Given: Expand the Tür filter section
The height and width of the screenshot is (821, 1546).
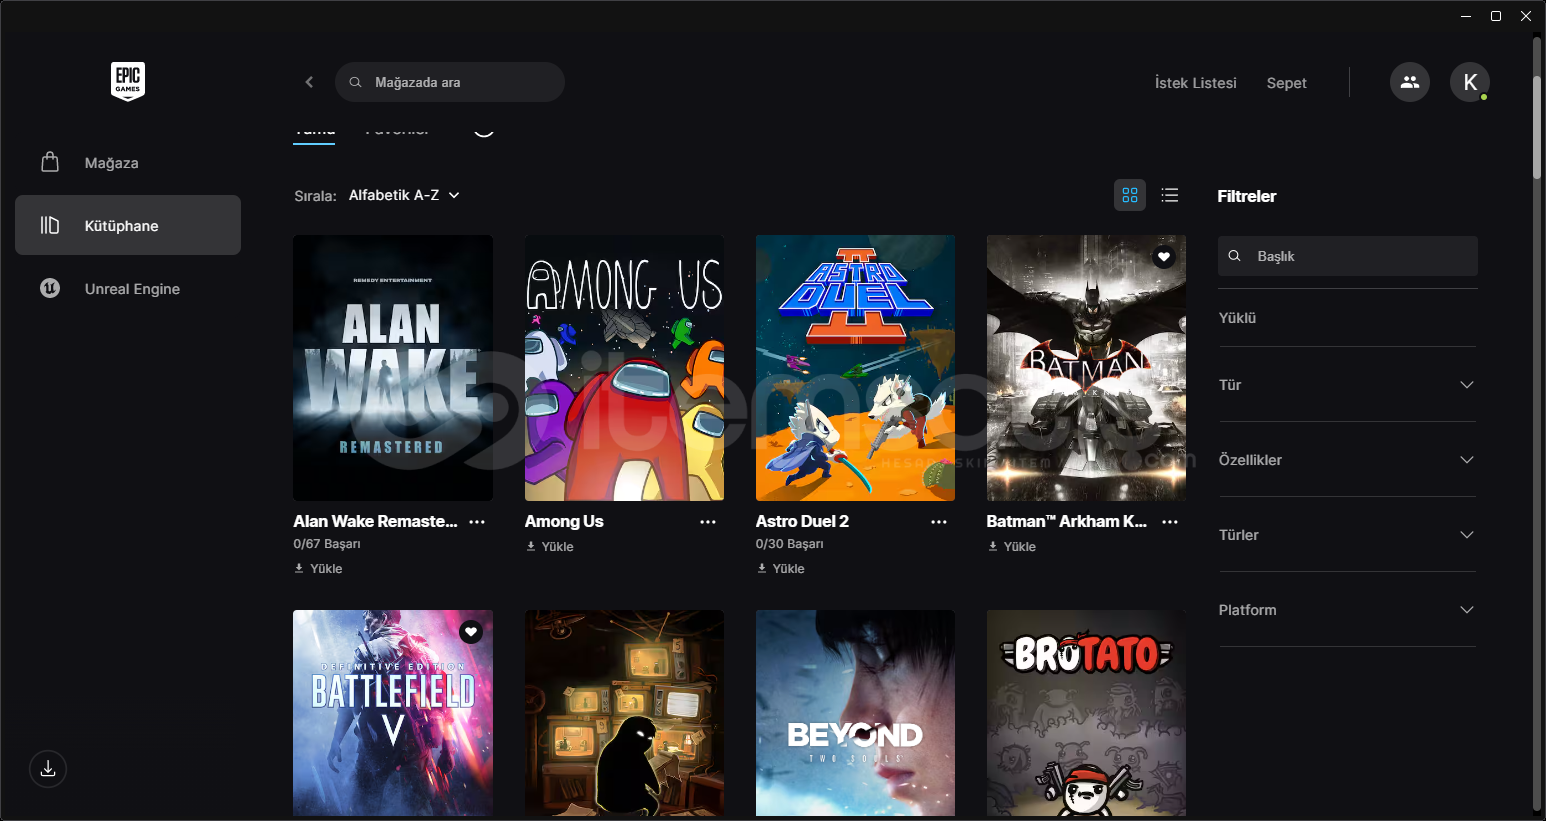Looking at the screenshot, I should pos(1347,385).
